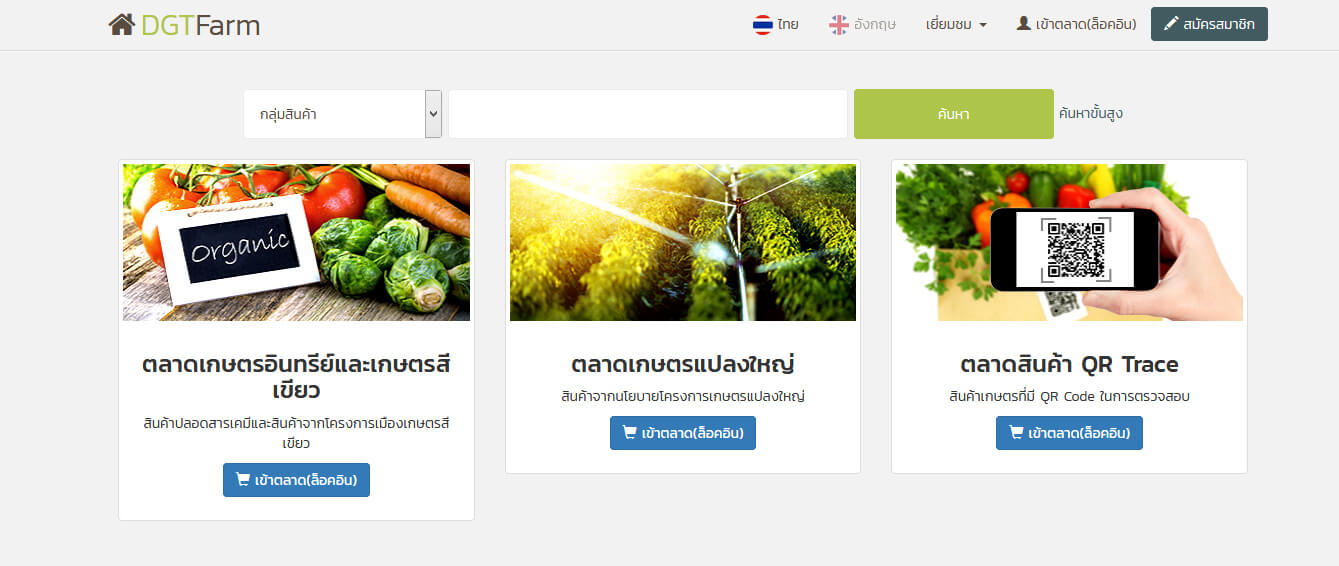Click cart icon under ตลาดสินค้า QR Trace
The height and width of the screenshot is (566, 1339).
point(1016,433)
